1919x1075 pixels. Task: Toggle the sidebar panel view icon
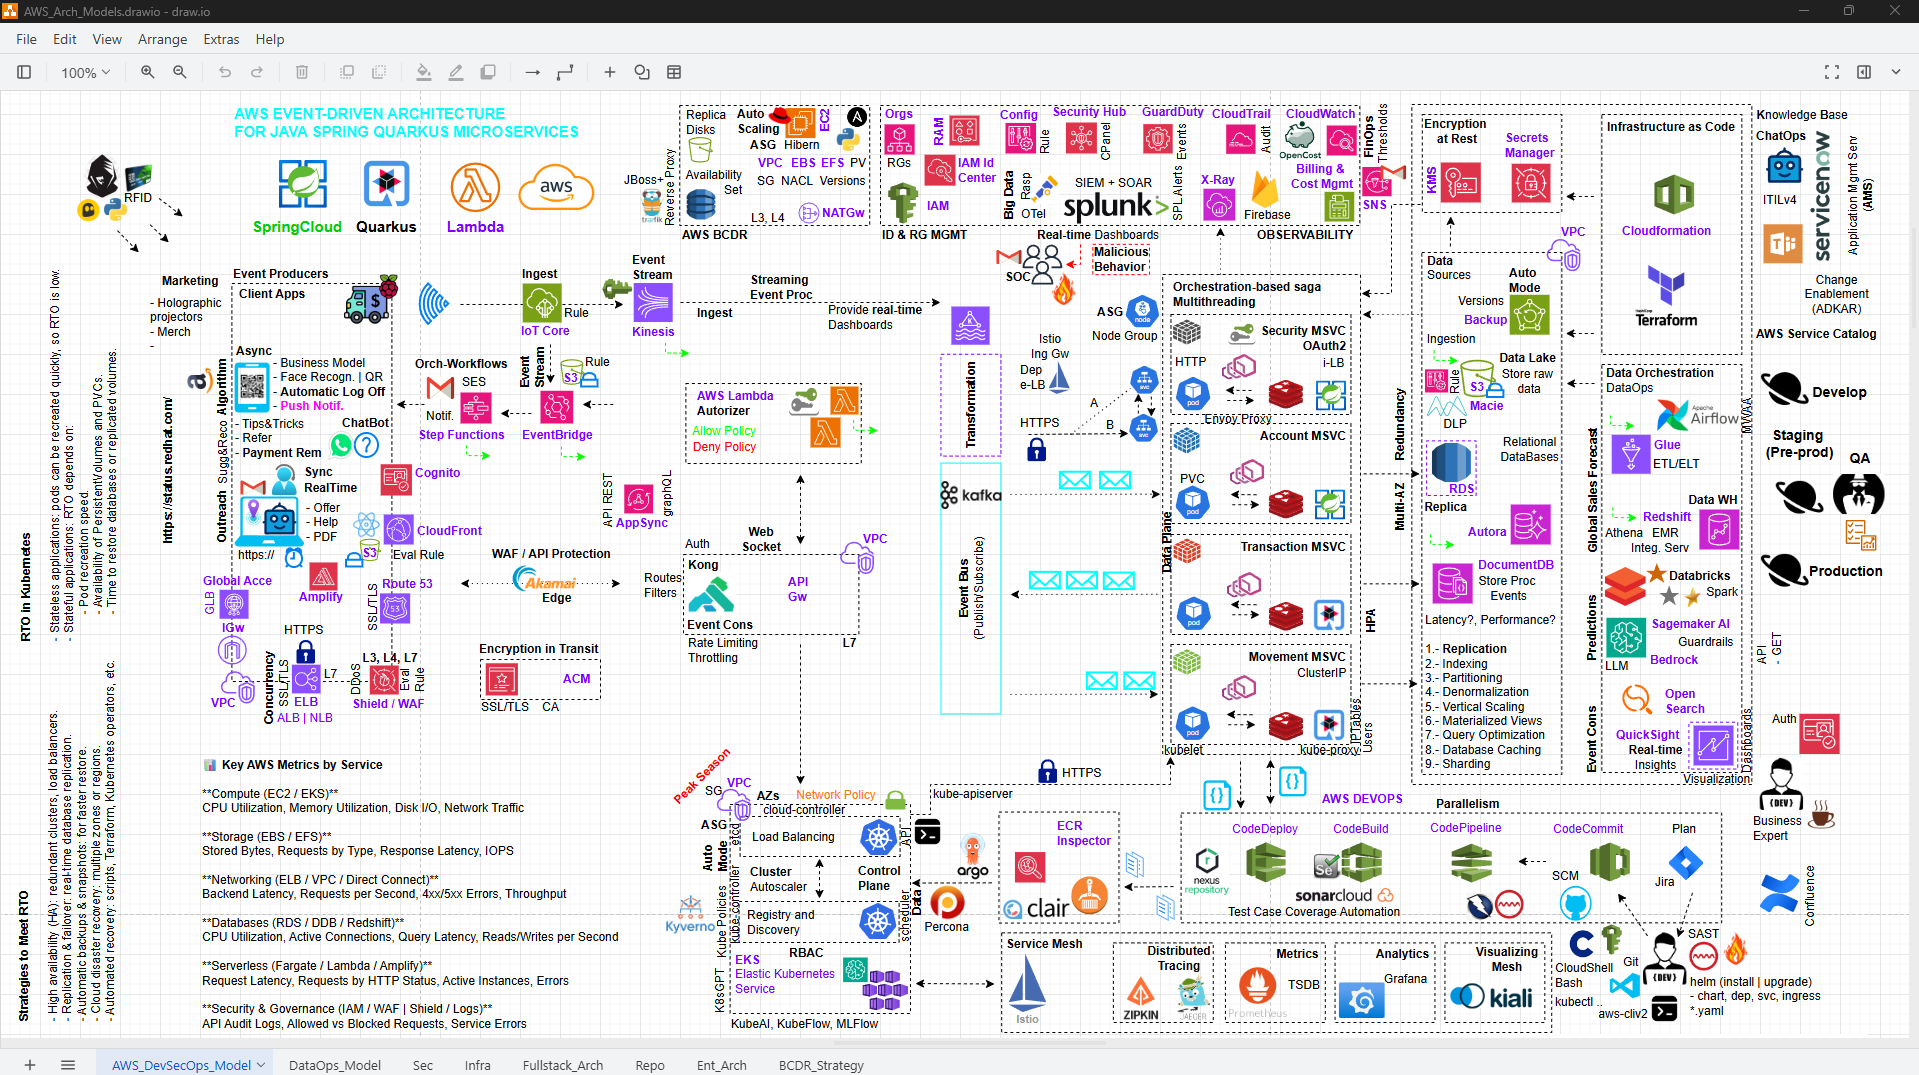tap(24, 72)
